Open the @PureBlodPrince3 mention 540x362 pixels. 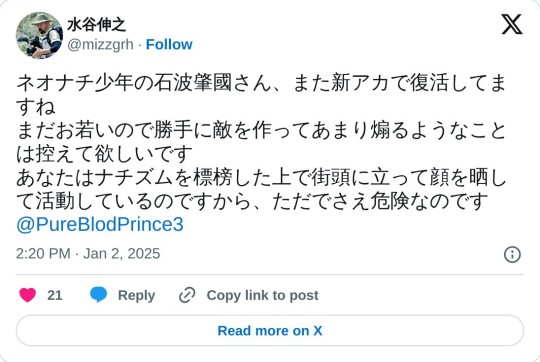tap(100, 225)
